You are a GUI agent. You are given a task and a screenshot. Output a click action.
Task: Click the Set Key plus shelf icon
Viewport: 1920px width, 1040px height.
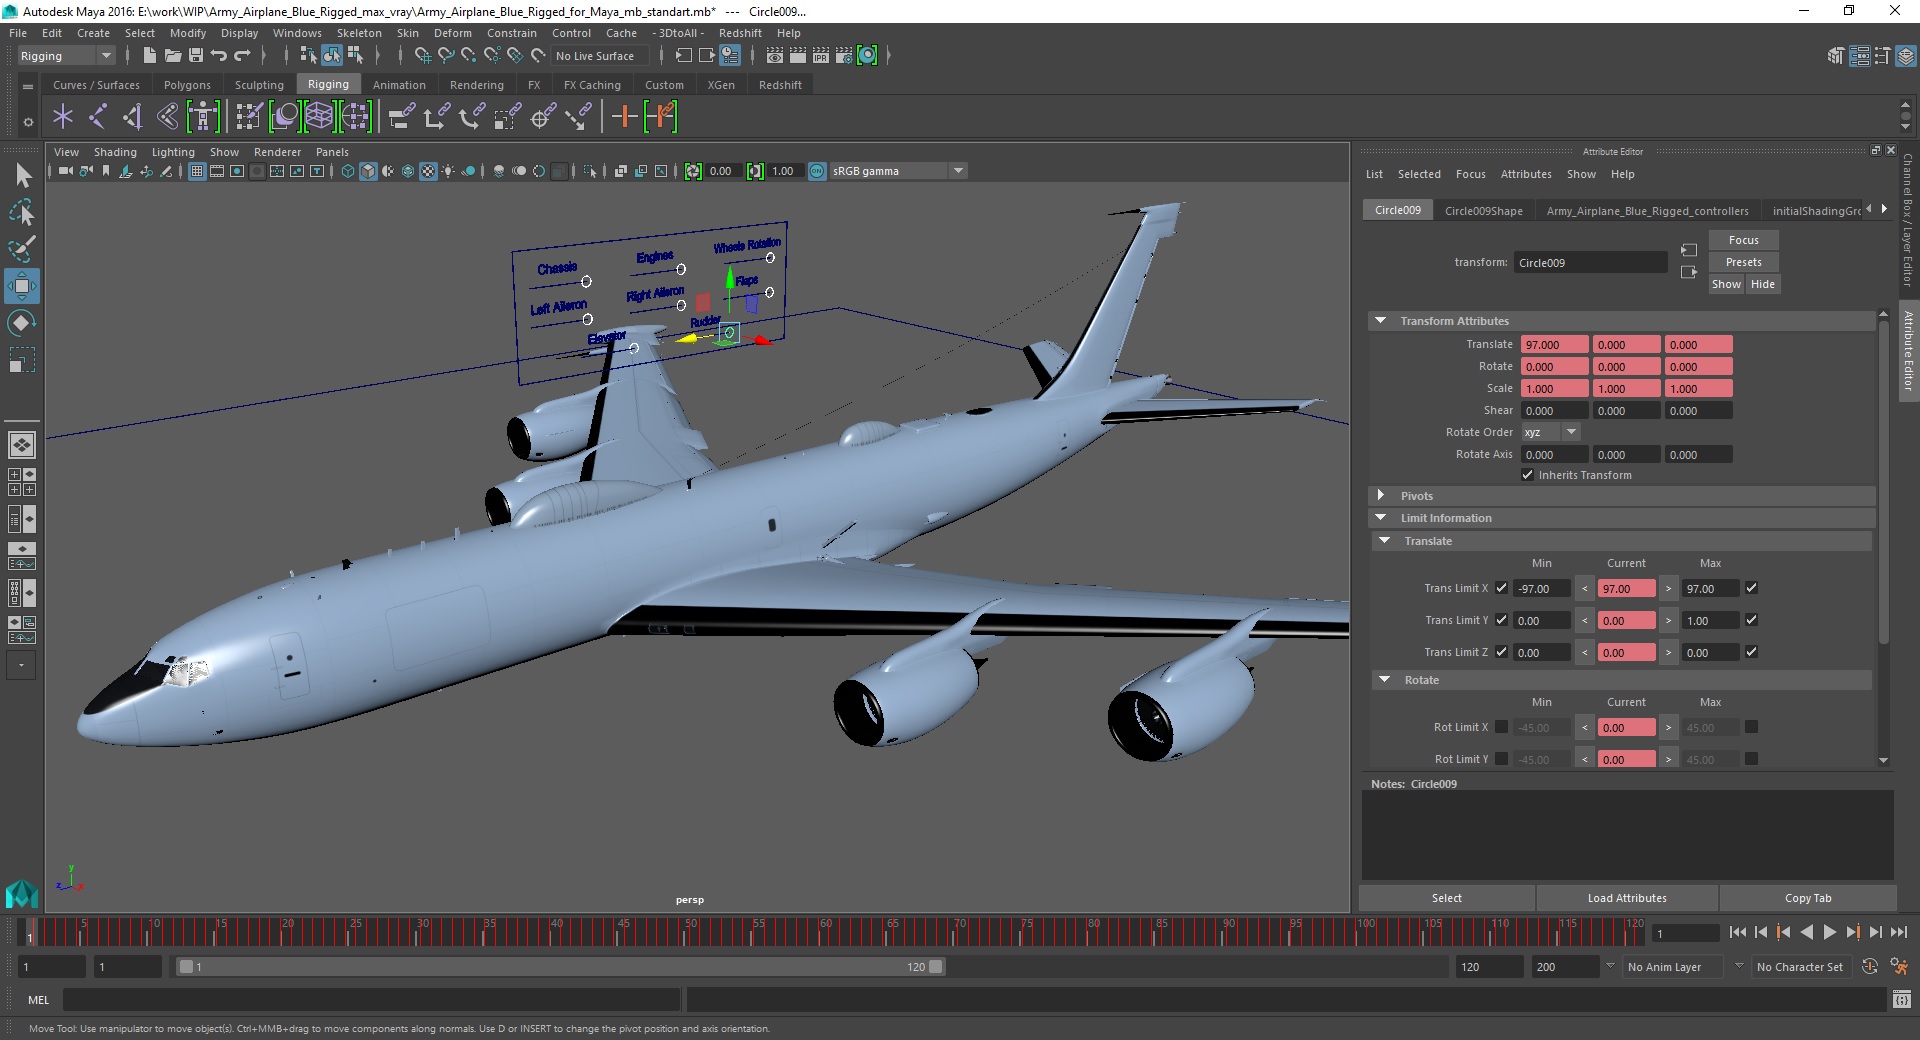[624, 117]
